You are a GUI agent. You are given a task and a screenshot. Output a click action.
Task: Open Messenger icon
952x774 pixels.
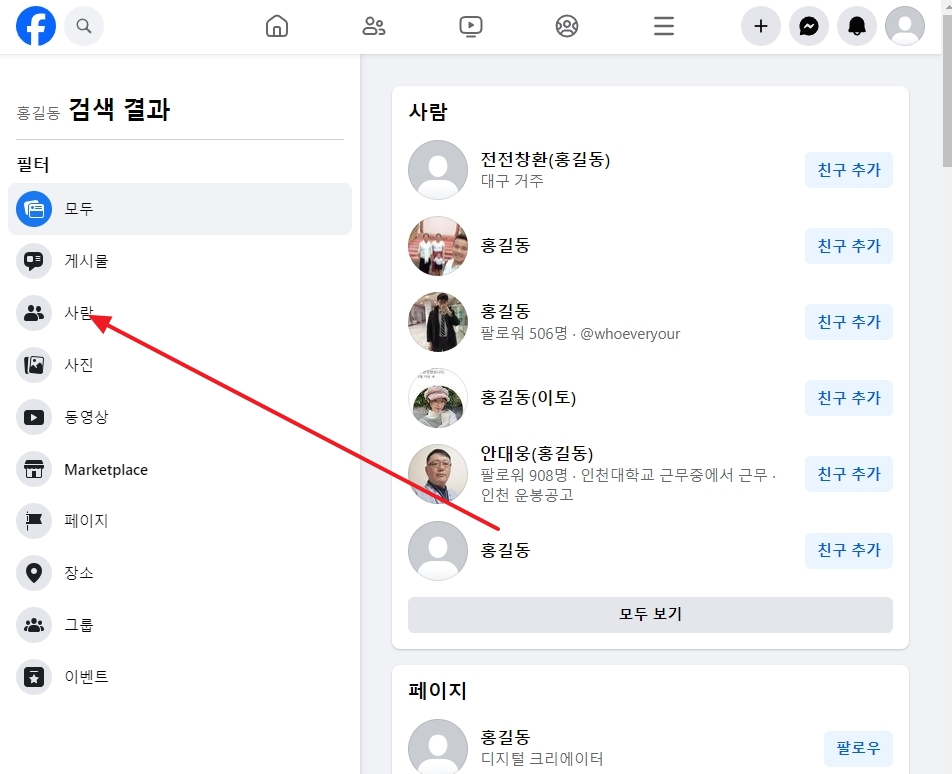[809, 26]
